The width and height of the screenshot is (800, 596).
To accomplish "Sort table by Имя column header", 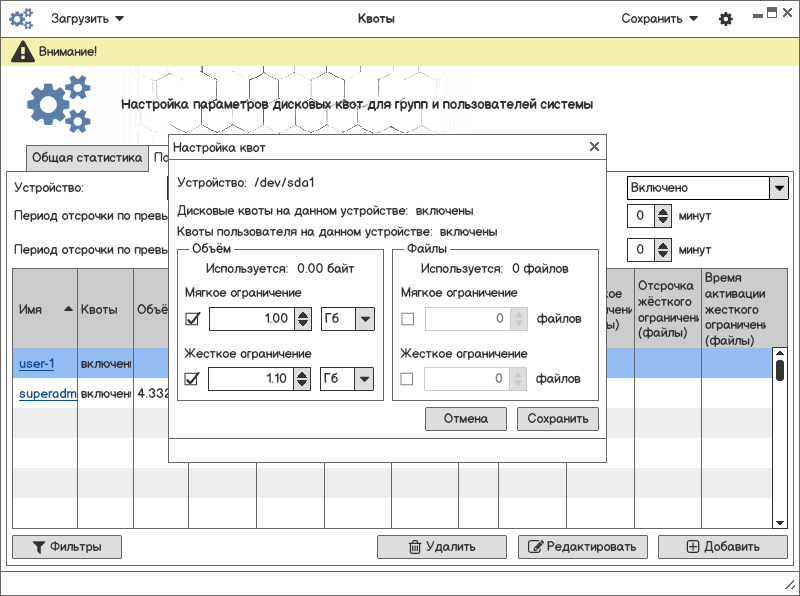I will pyautogui.click(x=45, y=309).
